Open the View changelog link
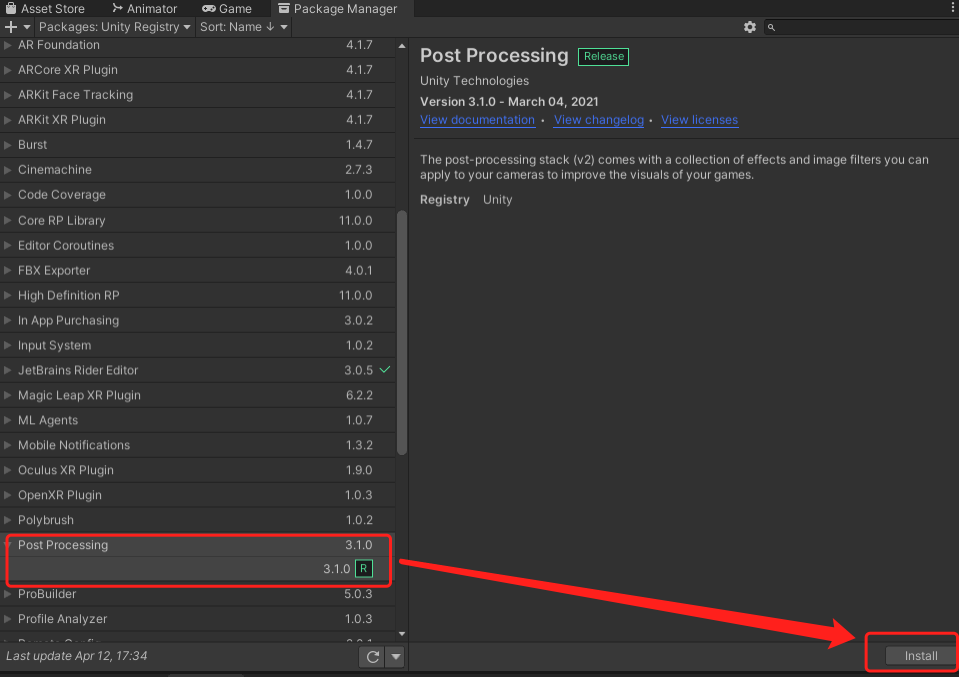The width and height of the screenshot is (959, 677). coord(598,120)
